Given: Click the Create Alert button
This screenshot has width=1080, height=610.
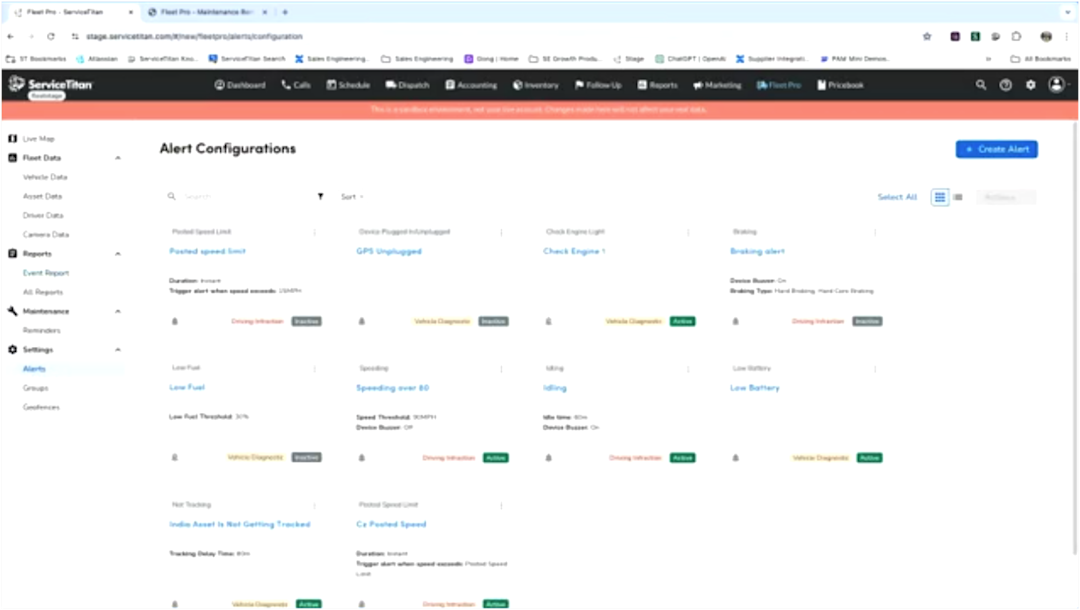Looking at the screenshot, I should click(x=997, y=149).
